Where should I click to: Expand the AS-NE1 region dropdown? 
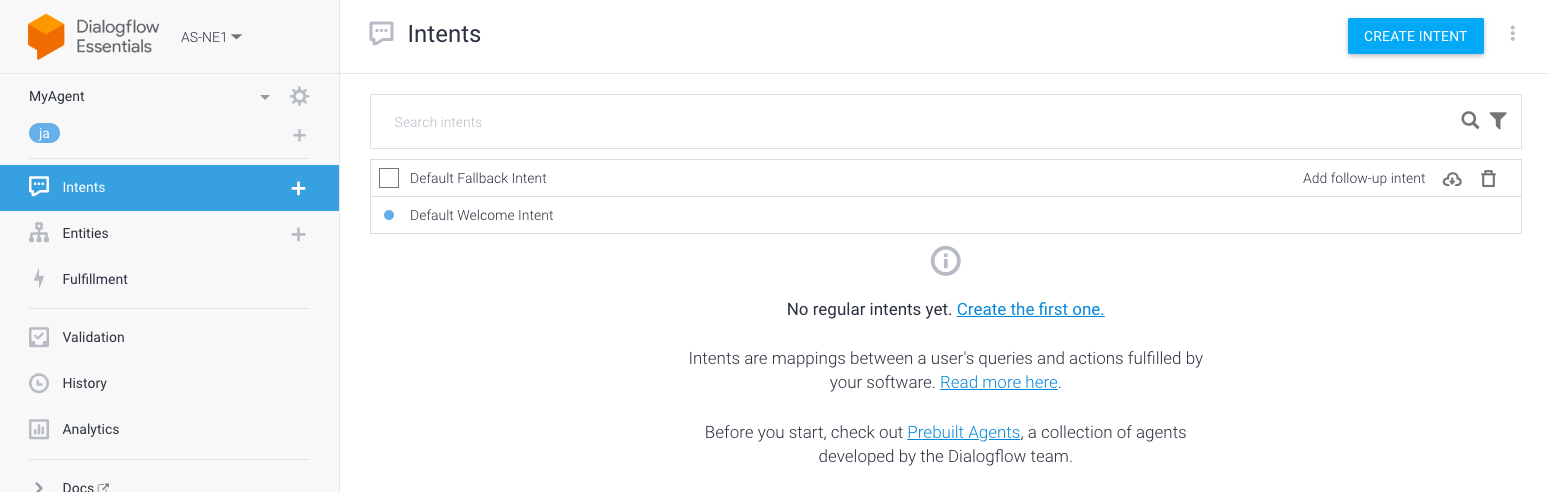(211, 37)
